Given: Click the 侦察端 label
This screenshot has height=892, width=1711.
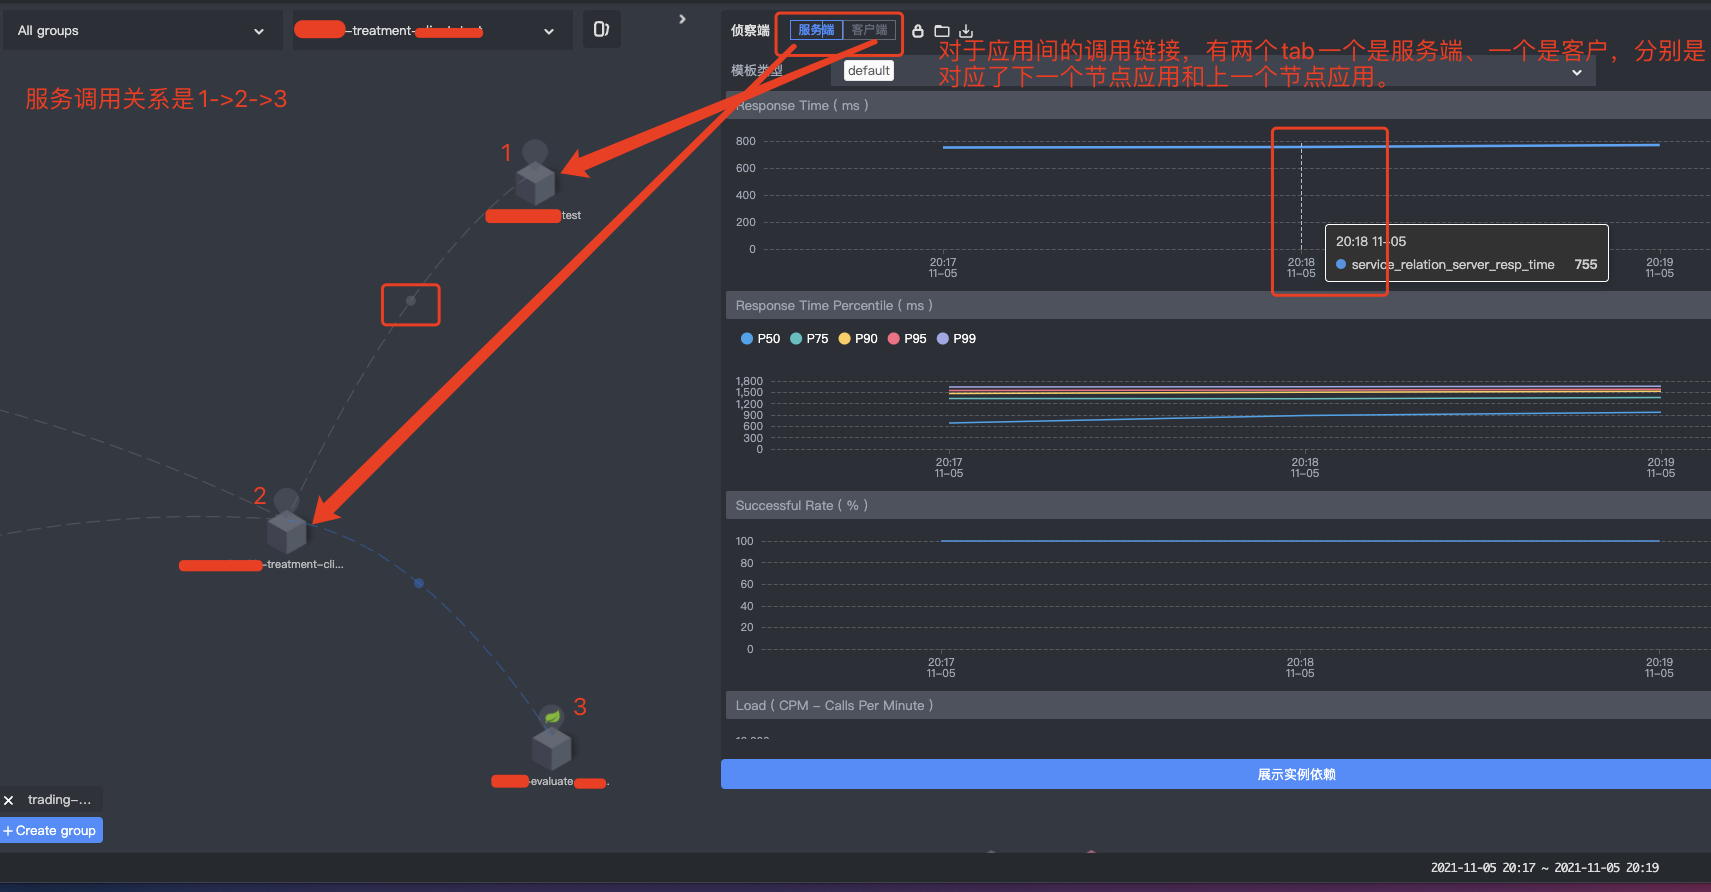Looking at the screenshot, I should coord(750,31).
